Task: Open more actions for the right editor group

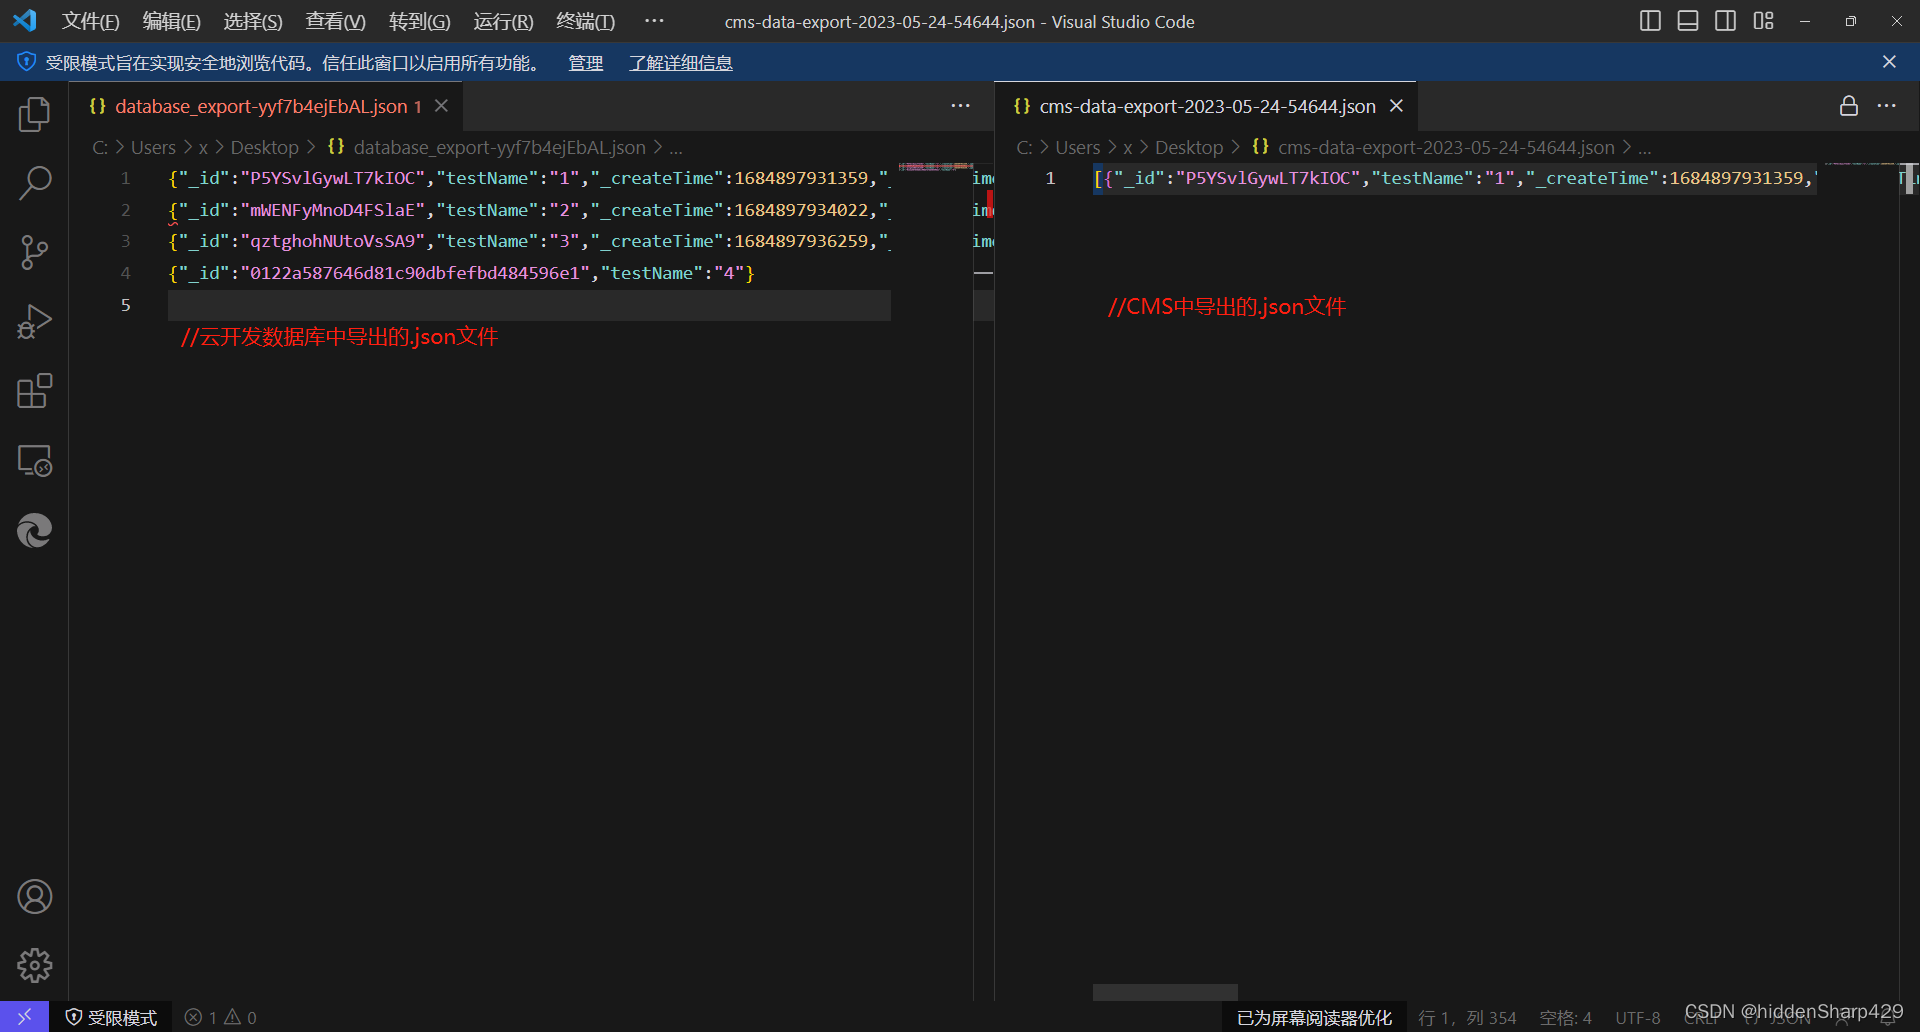Action: click(1887, 106)
